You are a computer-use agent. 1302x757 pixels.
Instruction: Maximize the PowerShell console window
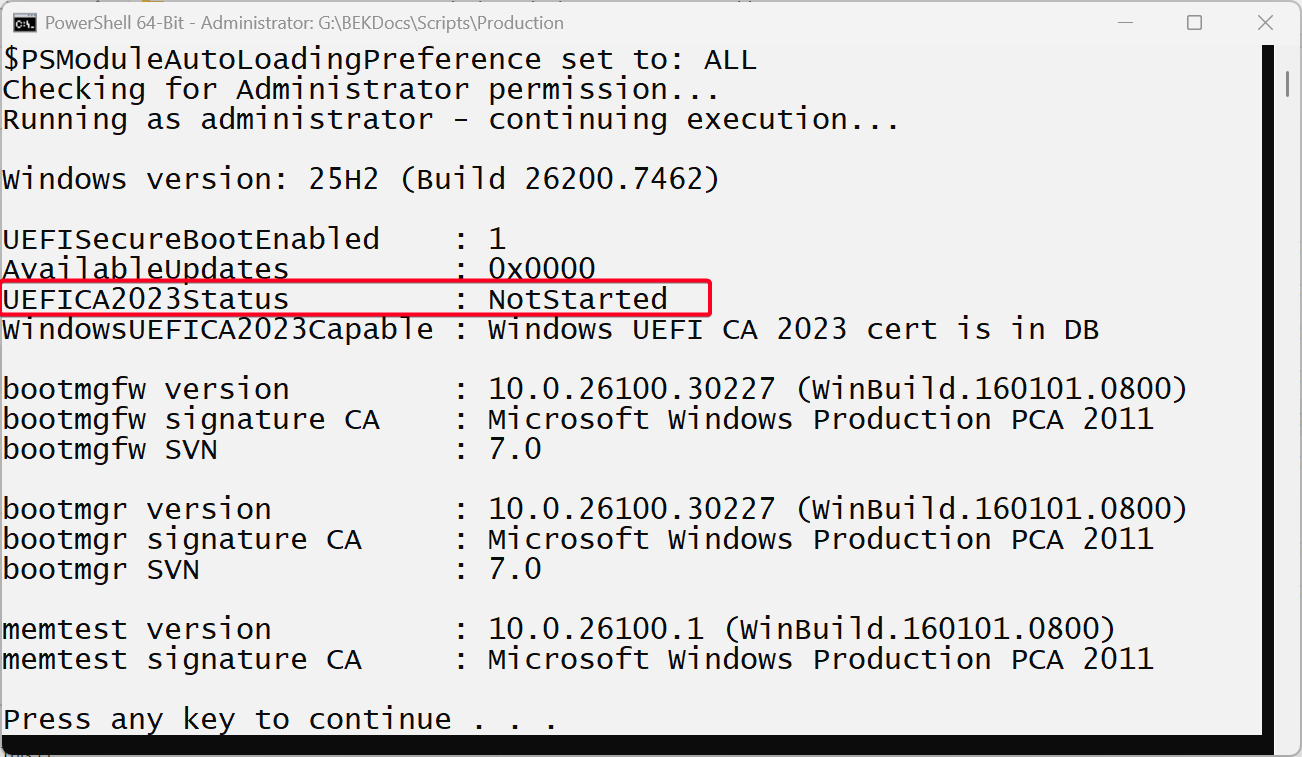tap(1194, 22)
